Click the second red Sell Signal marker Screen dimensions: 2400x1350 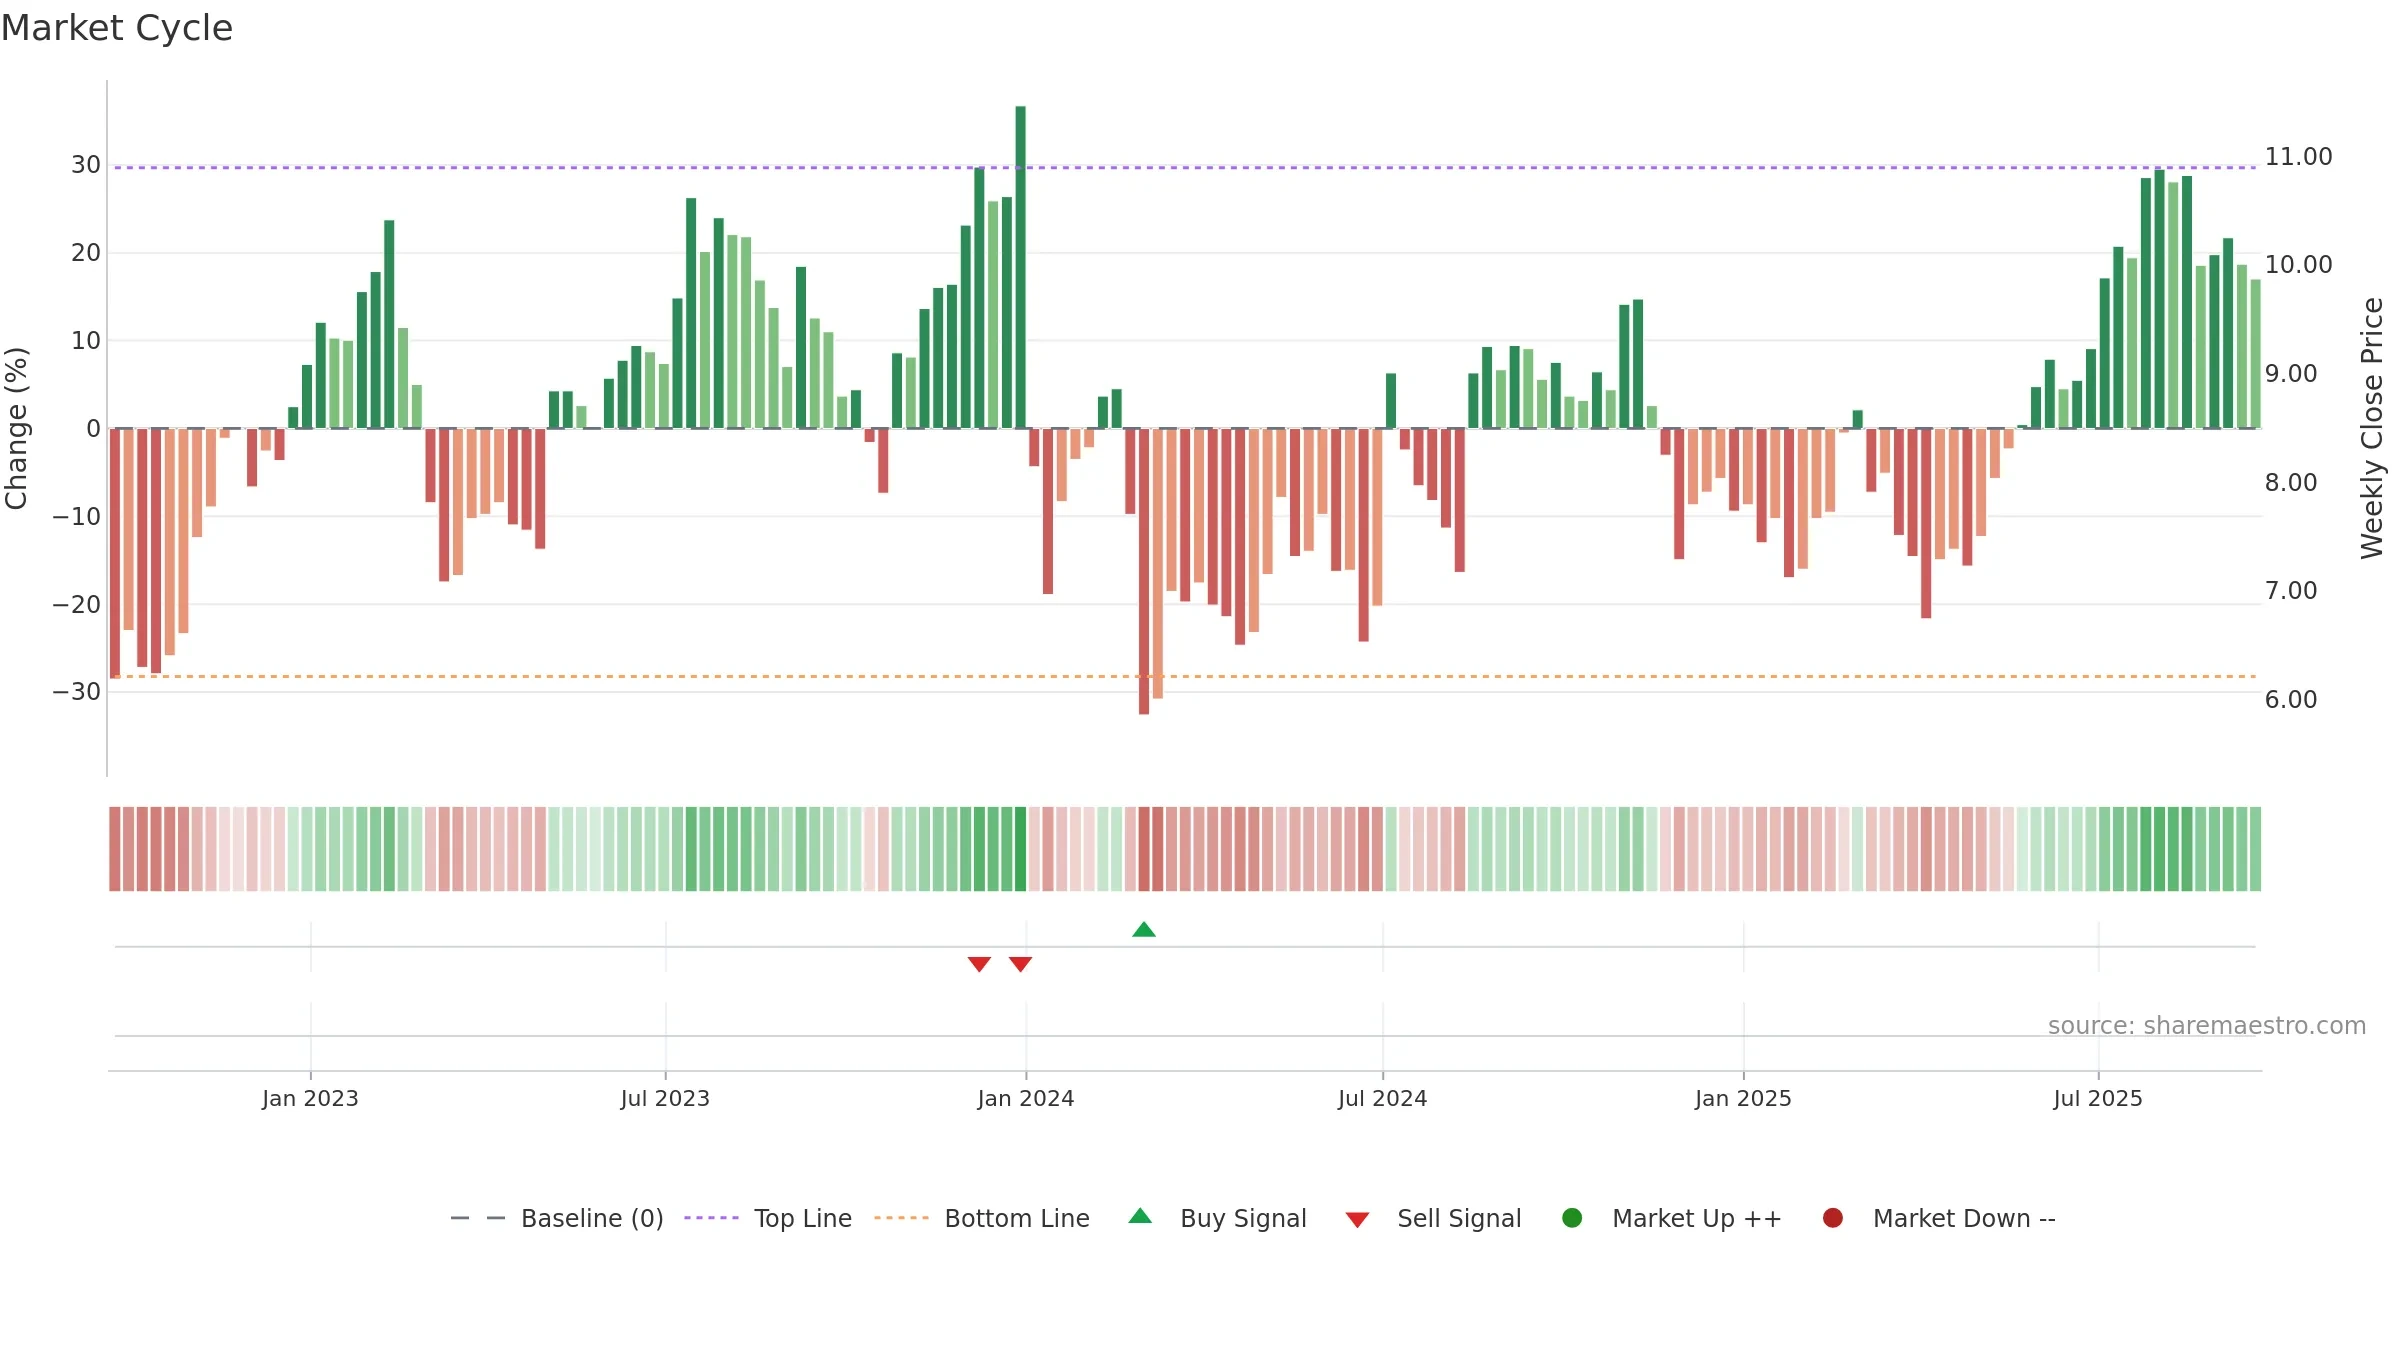tap(1020, 964)
